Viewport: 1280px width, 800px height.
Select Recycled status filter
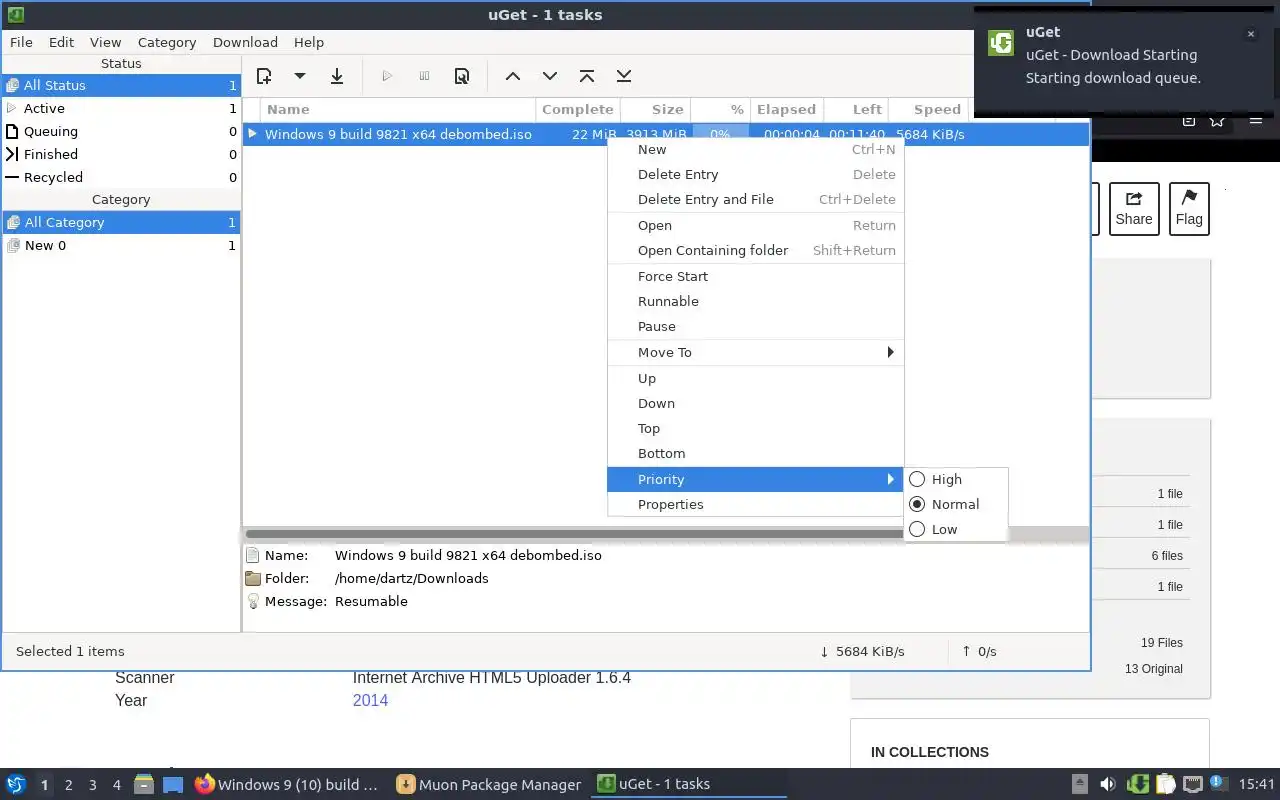[121, 177]
